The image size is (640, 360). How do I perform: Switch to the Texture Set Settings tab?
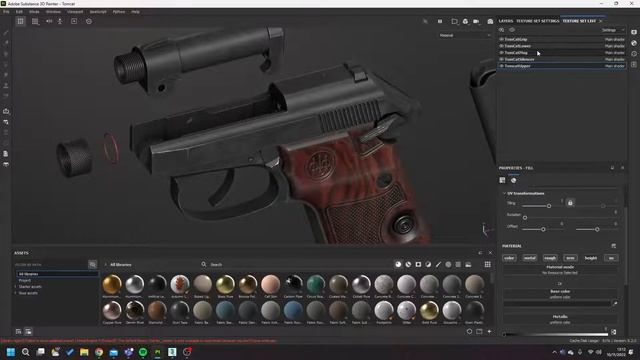(538, 21)
